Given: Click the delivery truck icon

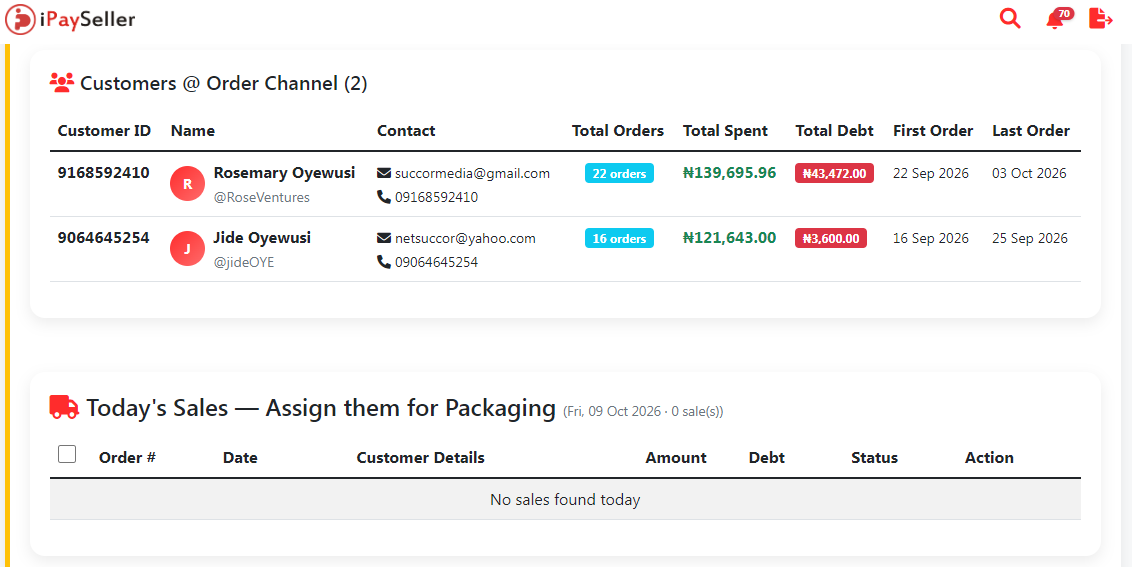Looking at the screenshot, I should click(64, 407).
